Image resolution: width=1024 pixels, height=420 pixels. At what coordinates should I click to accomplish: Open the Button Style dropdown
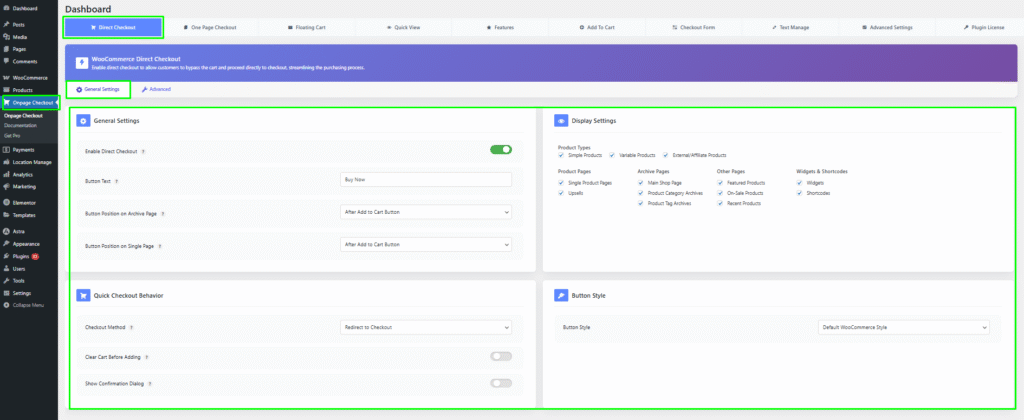[903, 327]
